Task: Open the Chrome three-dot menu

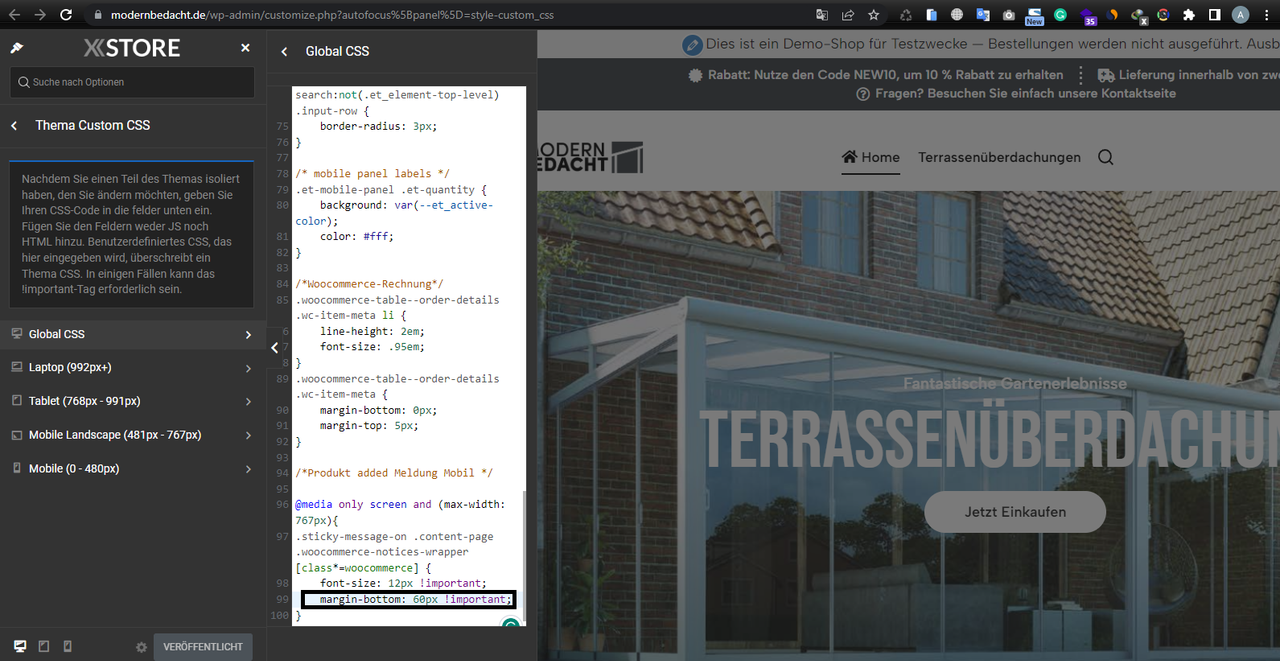Action: coord(1267,15)
